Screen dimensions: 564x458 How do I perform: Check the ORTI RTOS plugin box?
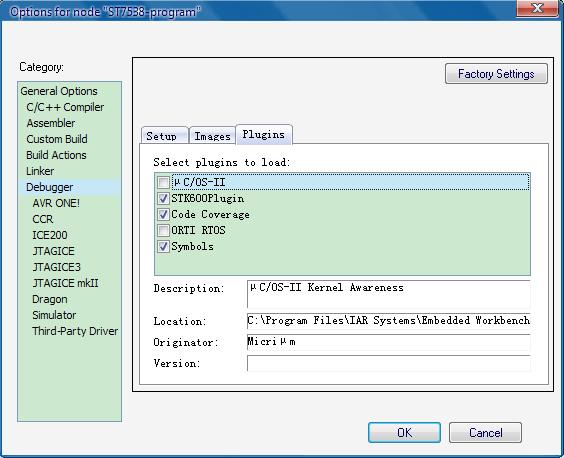pos(163,230)
